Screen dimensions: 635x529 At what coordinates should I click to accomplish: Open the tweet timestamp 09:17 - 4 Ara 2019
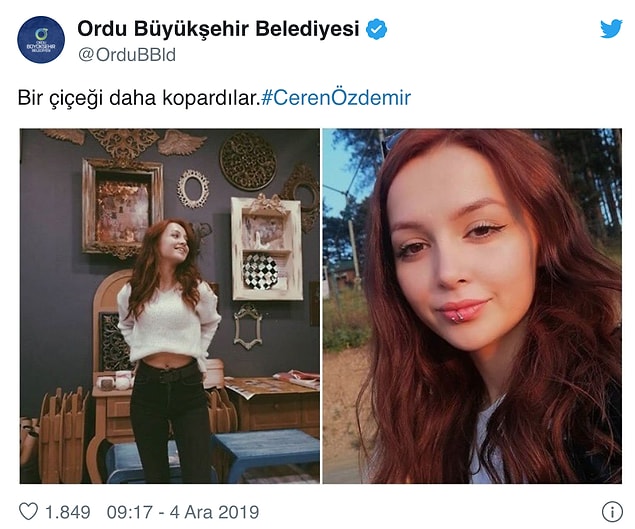click(183, 512)
